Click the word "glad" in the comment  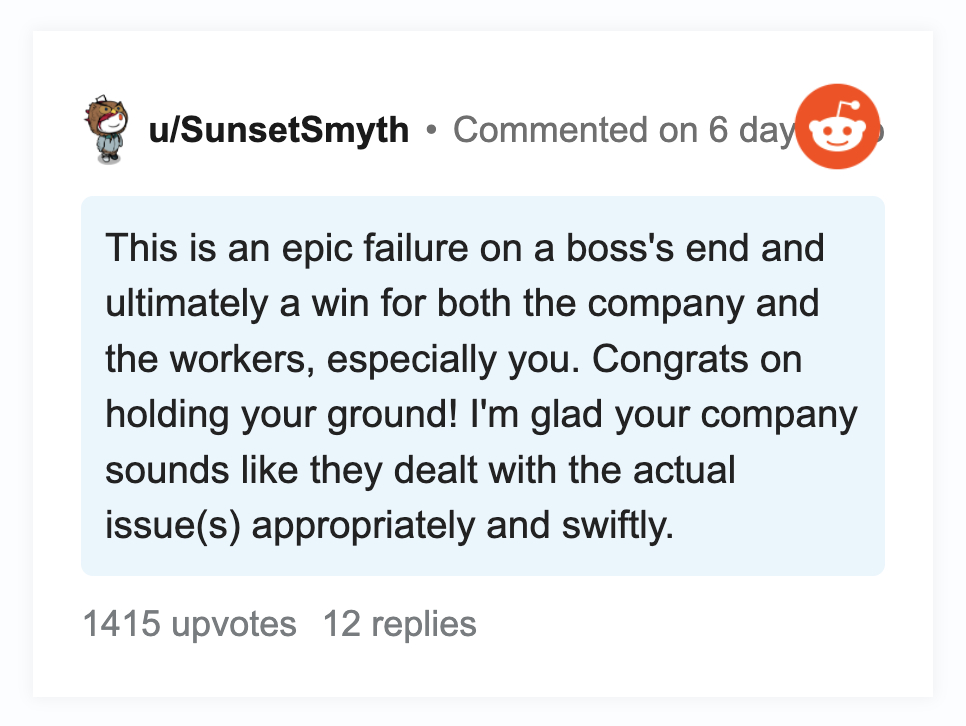567,415
